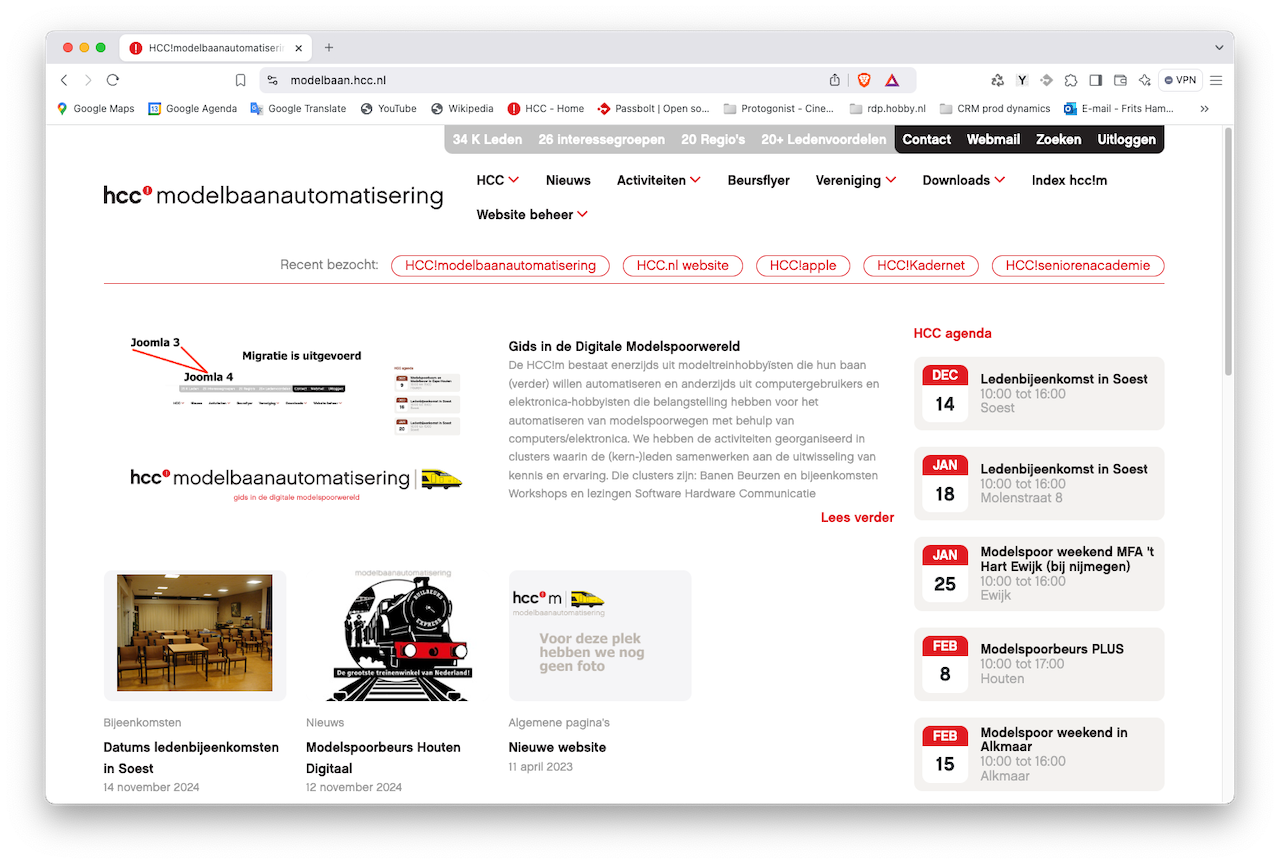Open the recently visited HCC!Kadernet pill
1280x864 pixels.
(921, 265)
